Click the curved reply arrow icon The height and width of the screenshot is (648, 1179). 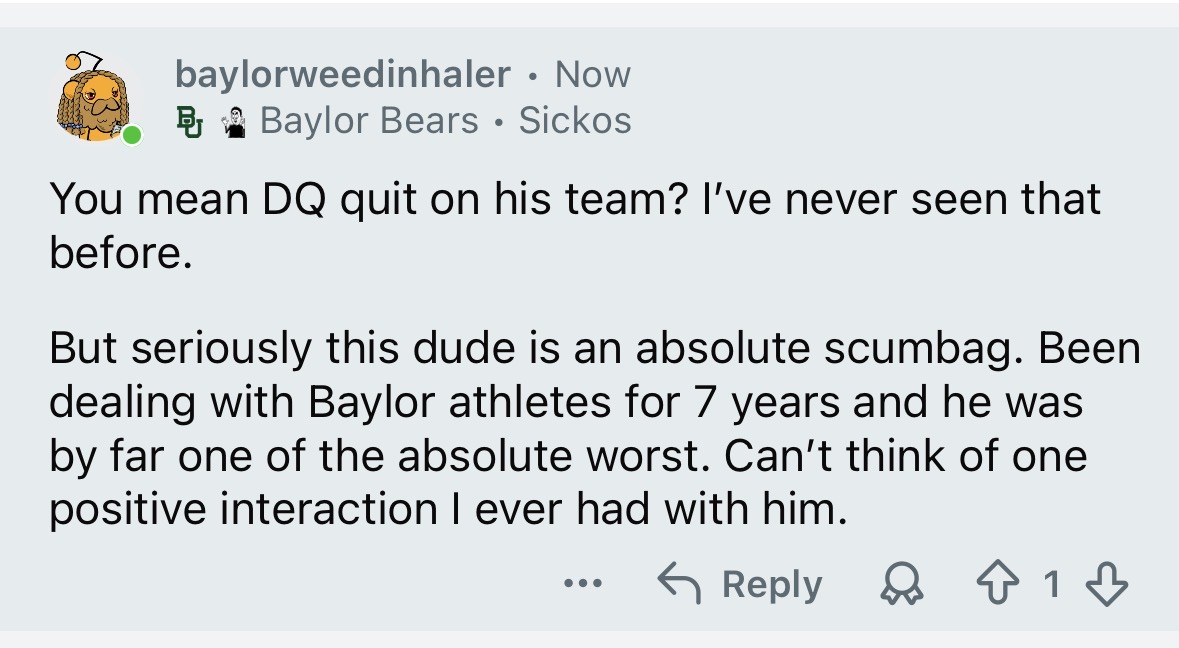680,584
